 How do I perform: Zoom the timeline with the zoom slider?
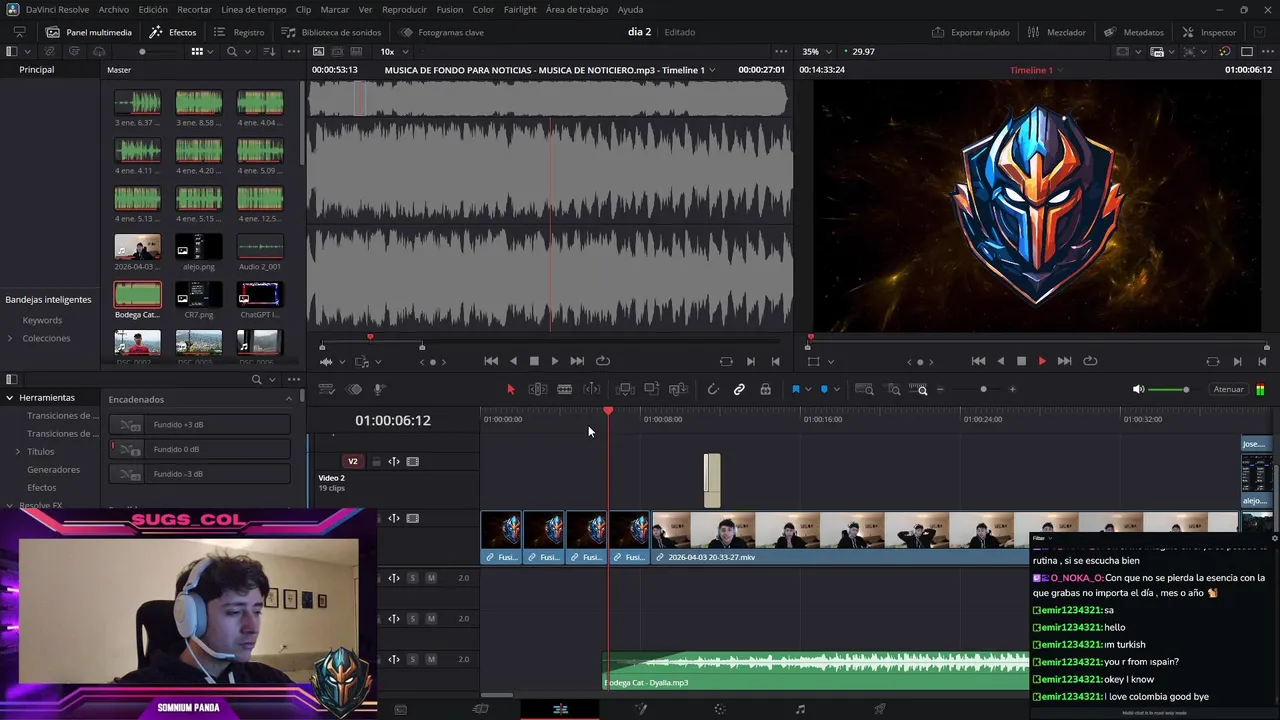coord(983,389)
